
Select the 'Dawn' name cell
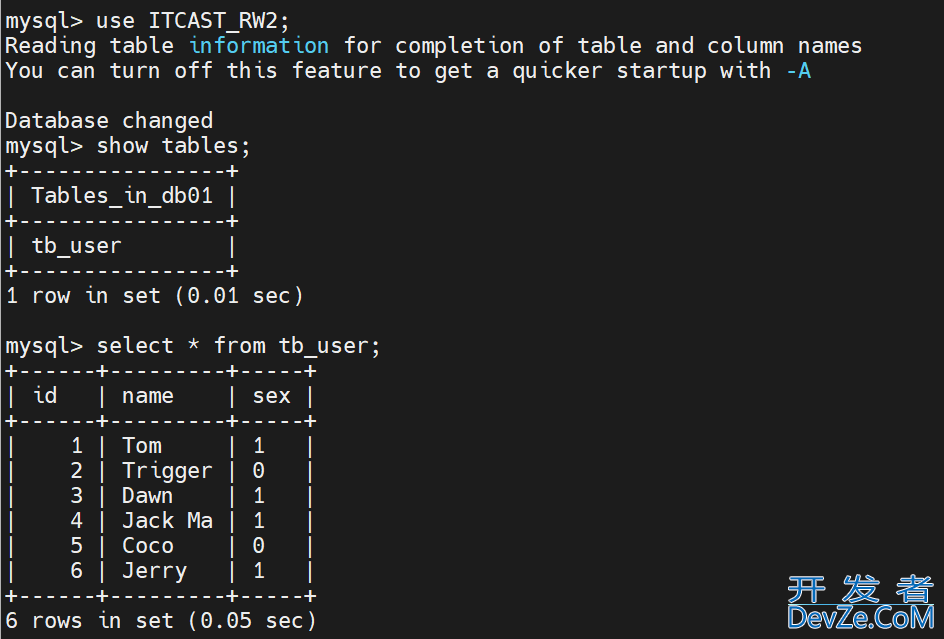click(148, 496)
